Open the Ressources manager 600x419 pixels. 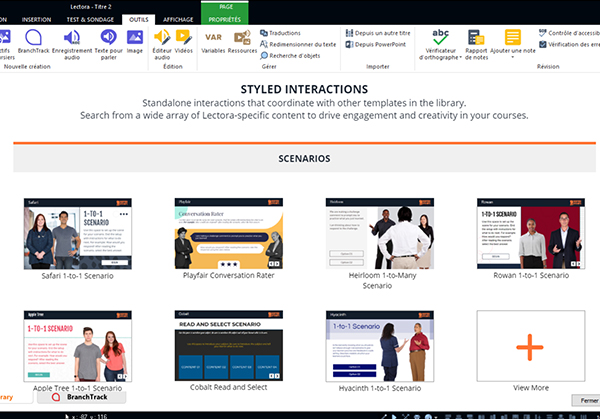coord(242,38)
